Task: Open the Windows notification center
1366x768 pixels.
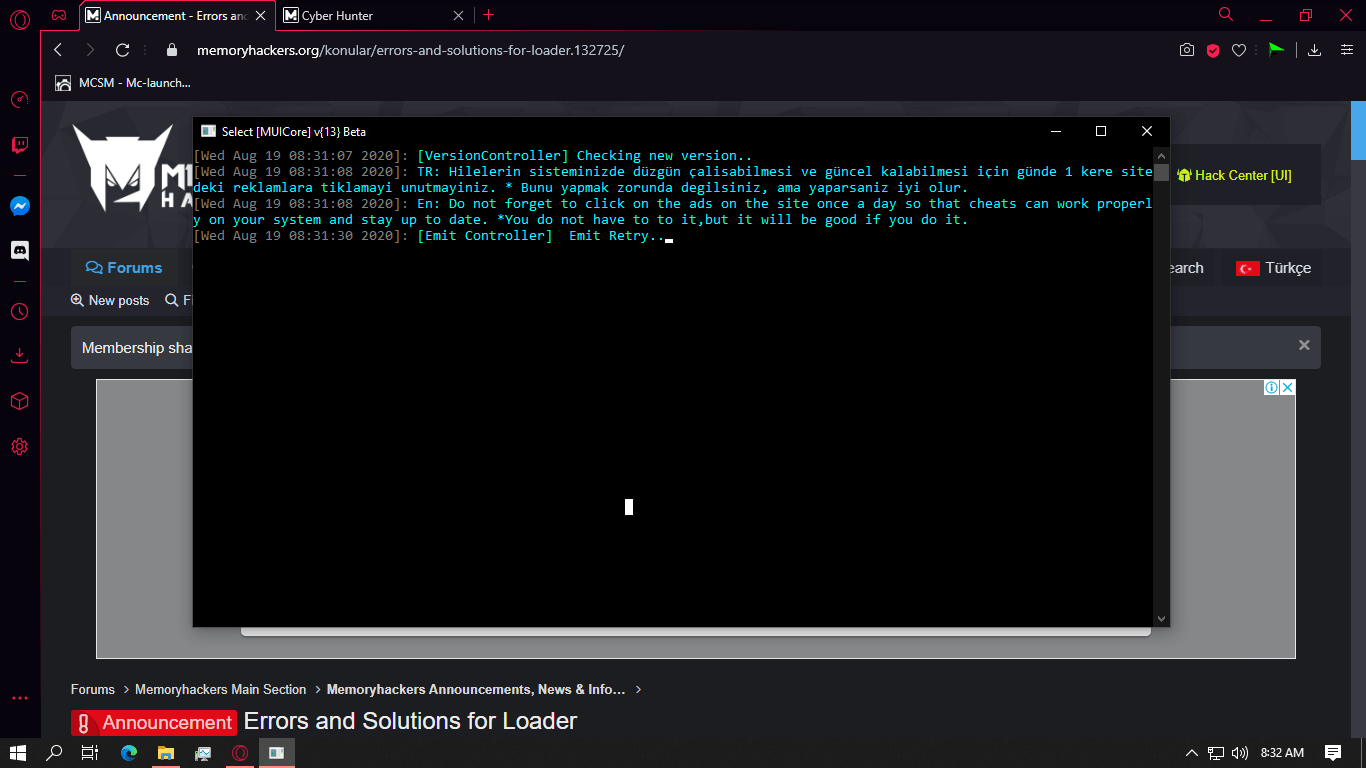Action: (1333, 752)
